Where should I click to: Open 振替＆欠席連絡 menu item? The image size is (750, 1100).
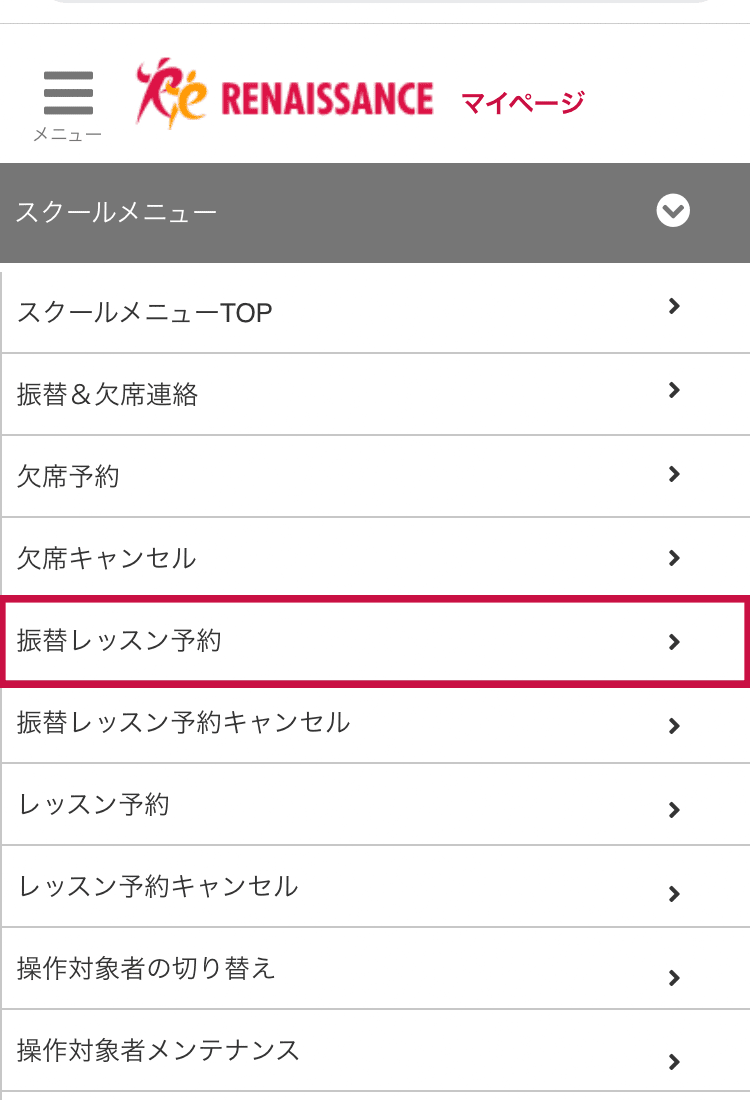(x=375, y=394)
